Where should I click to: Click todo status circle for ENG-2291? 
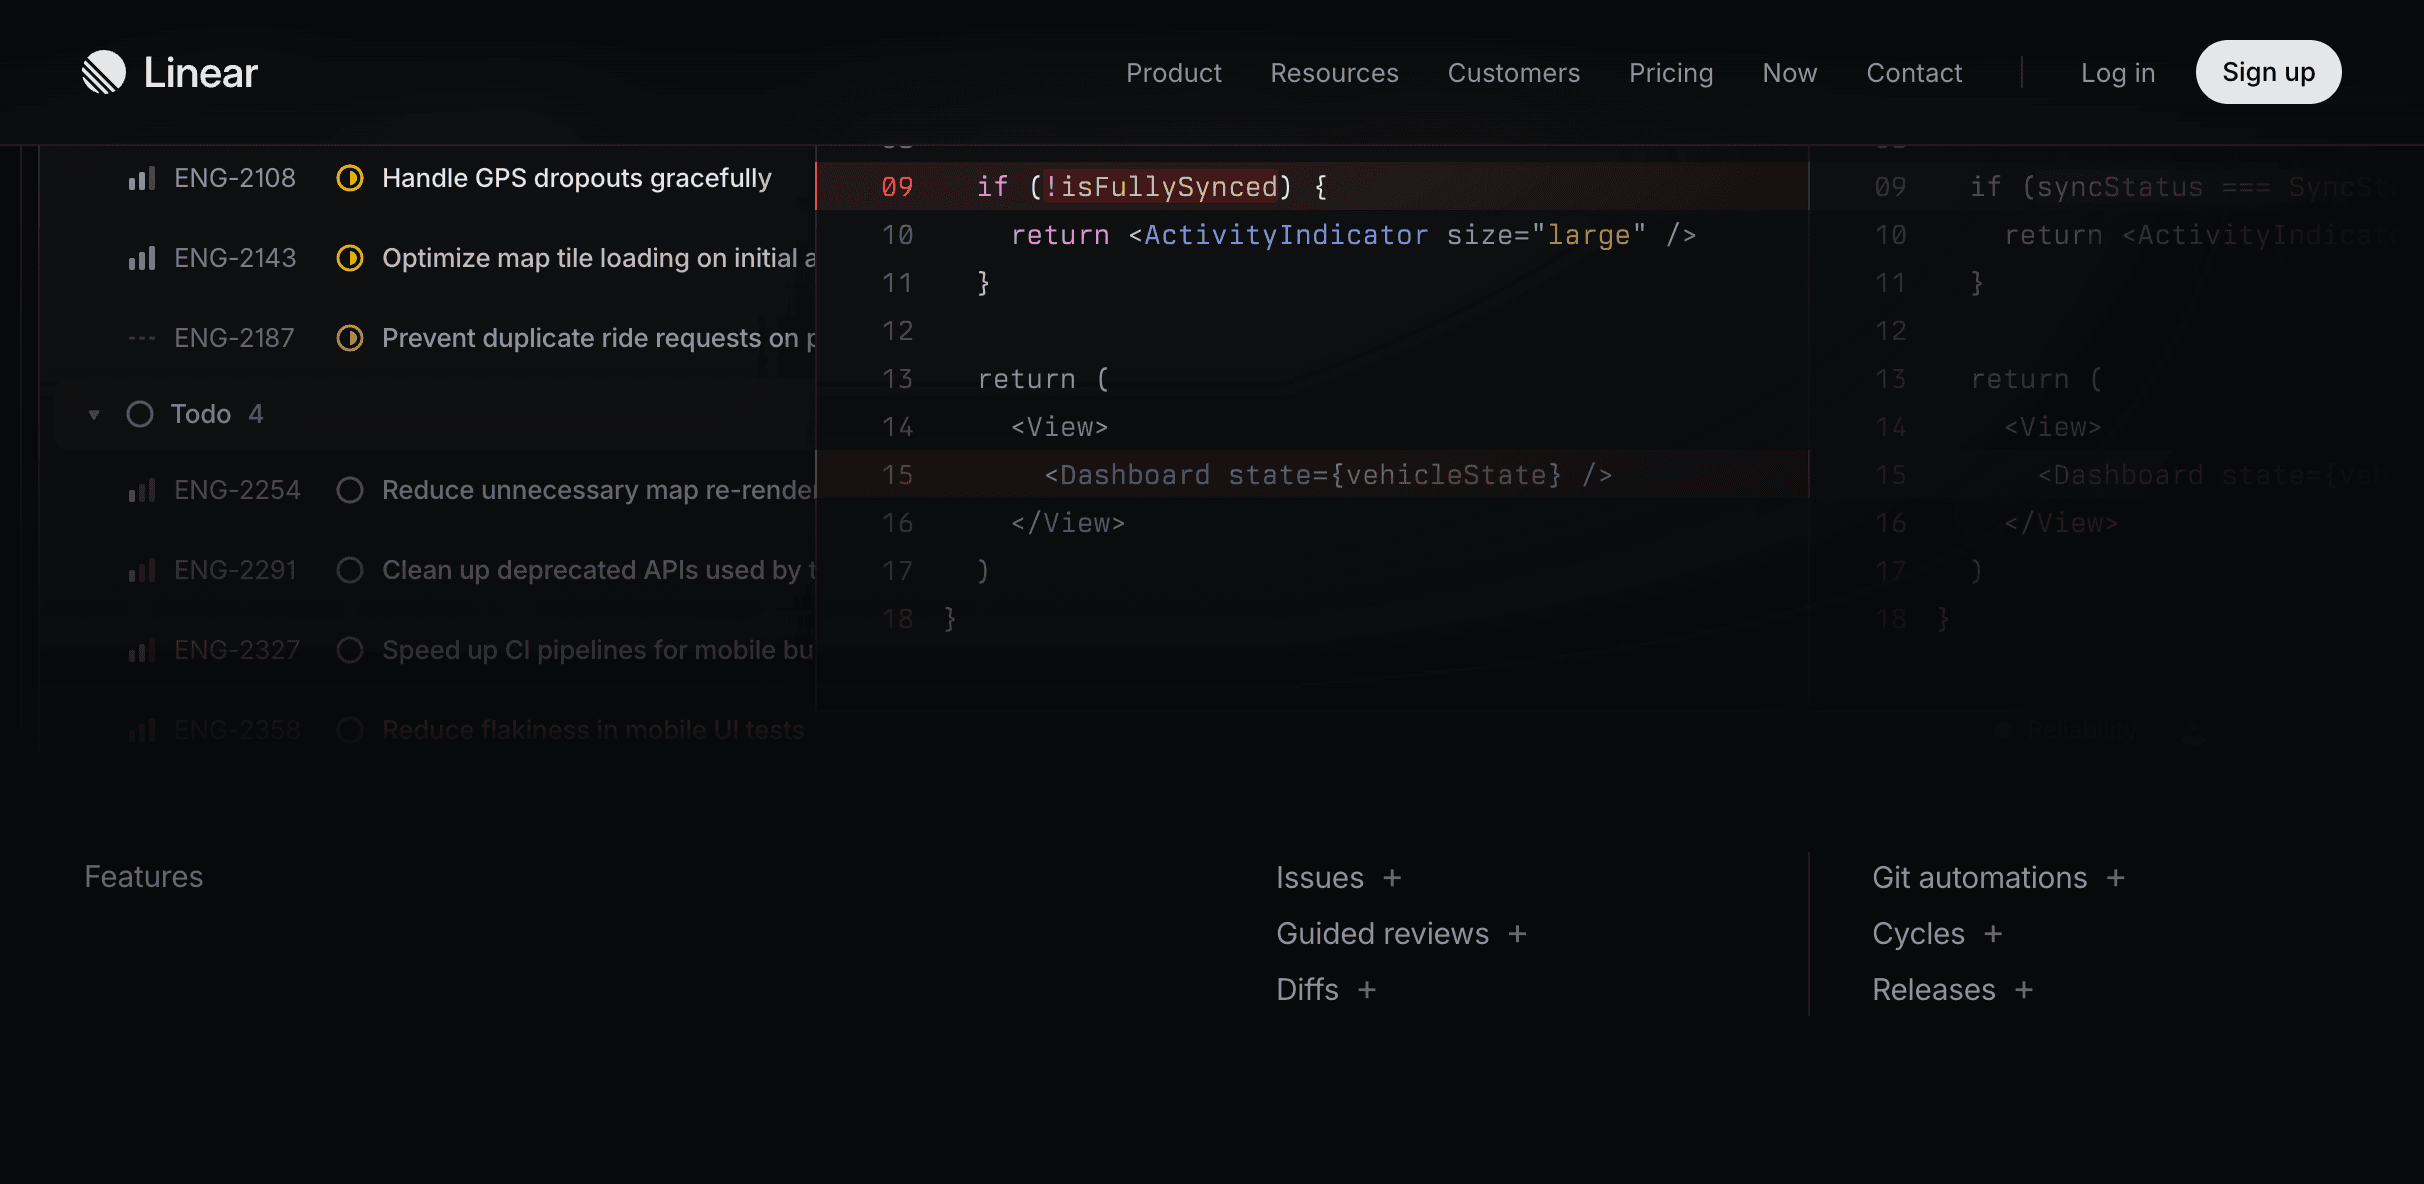(x=350, y=570)
